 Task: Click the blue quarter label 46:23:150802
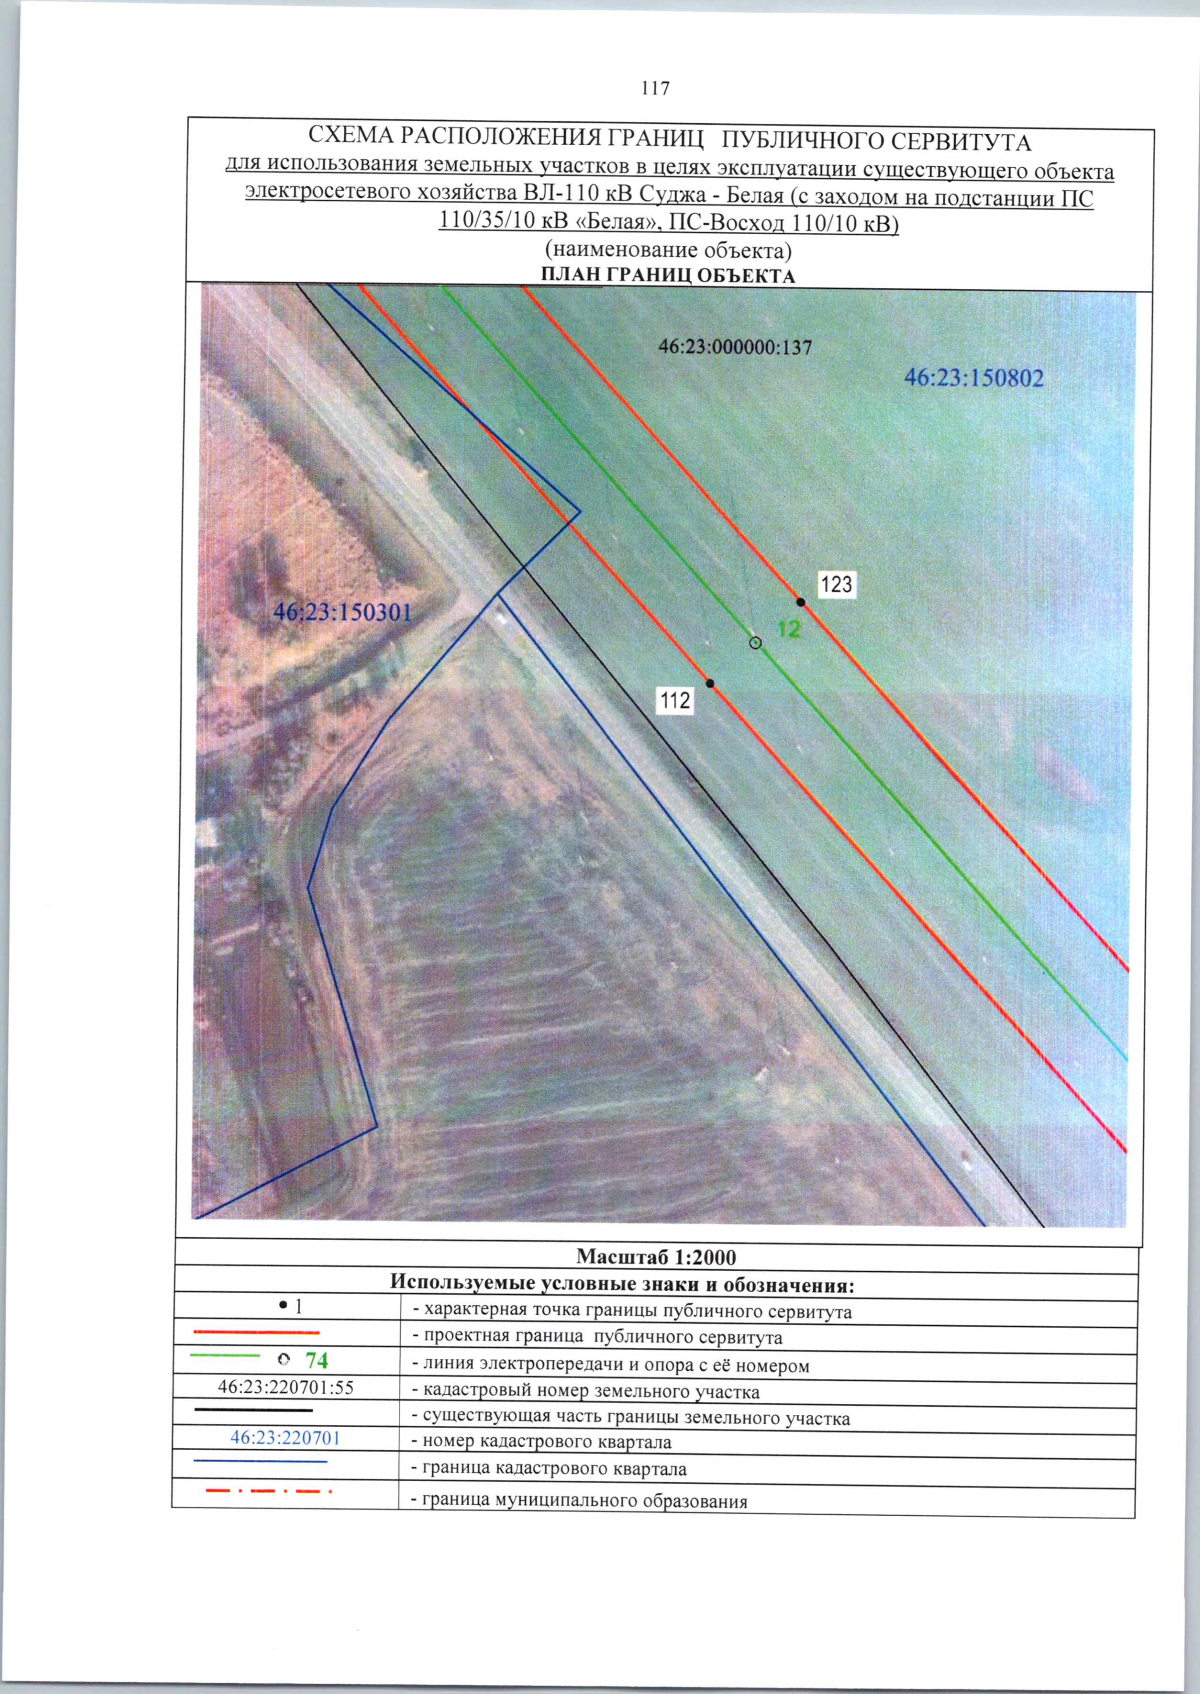click(x=973, y=378)
